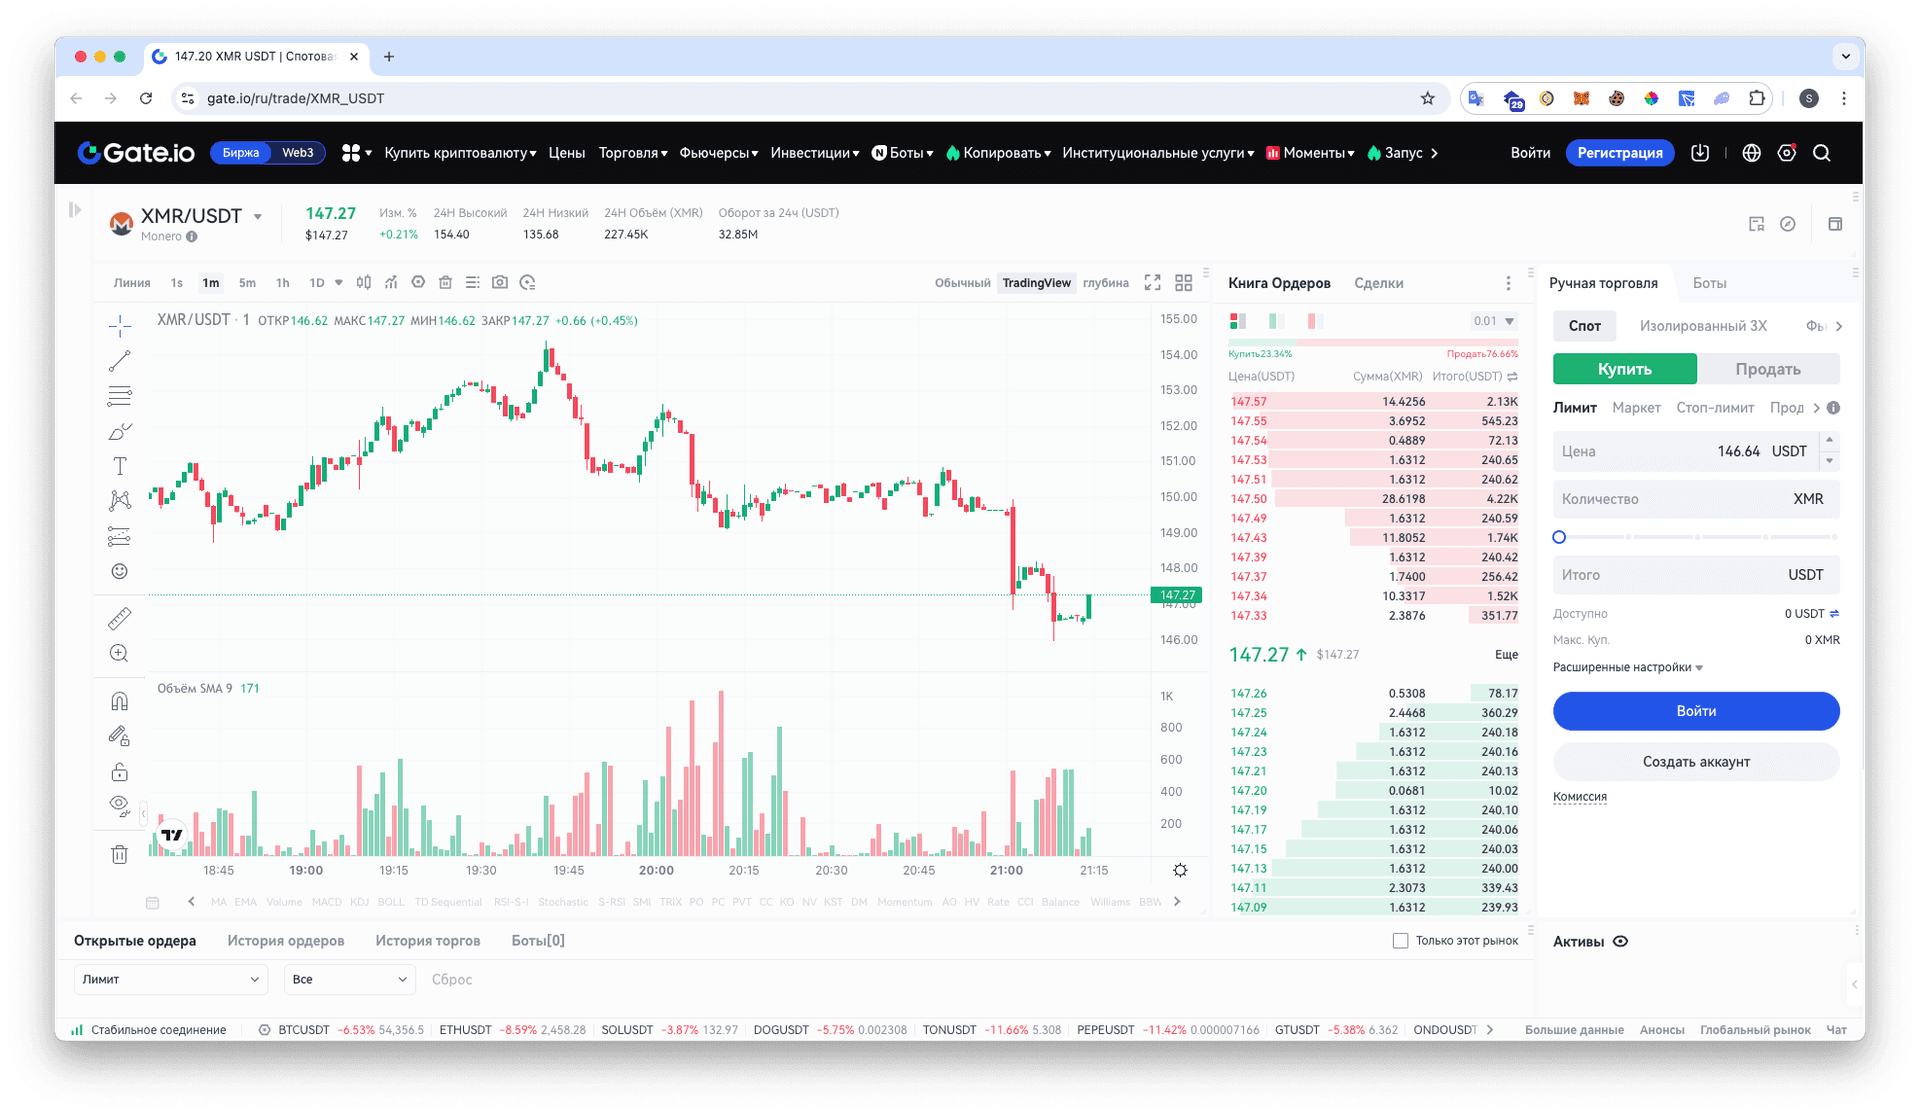Switch chart to глубина view

(1106, 283)
